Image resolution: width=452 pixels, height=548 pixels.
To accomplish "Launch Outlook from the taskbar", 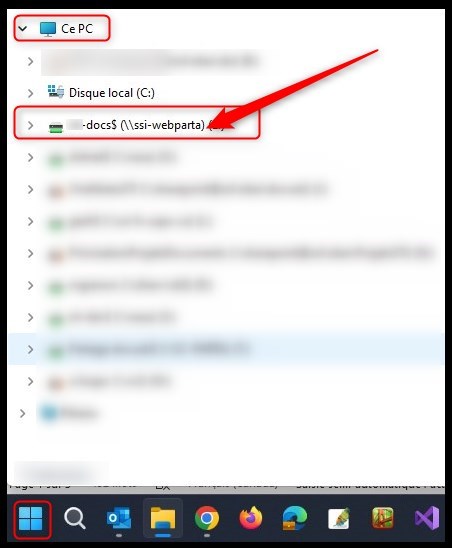I will (x=119, y=519).
